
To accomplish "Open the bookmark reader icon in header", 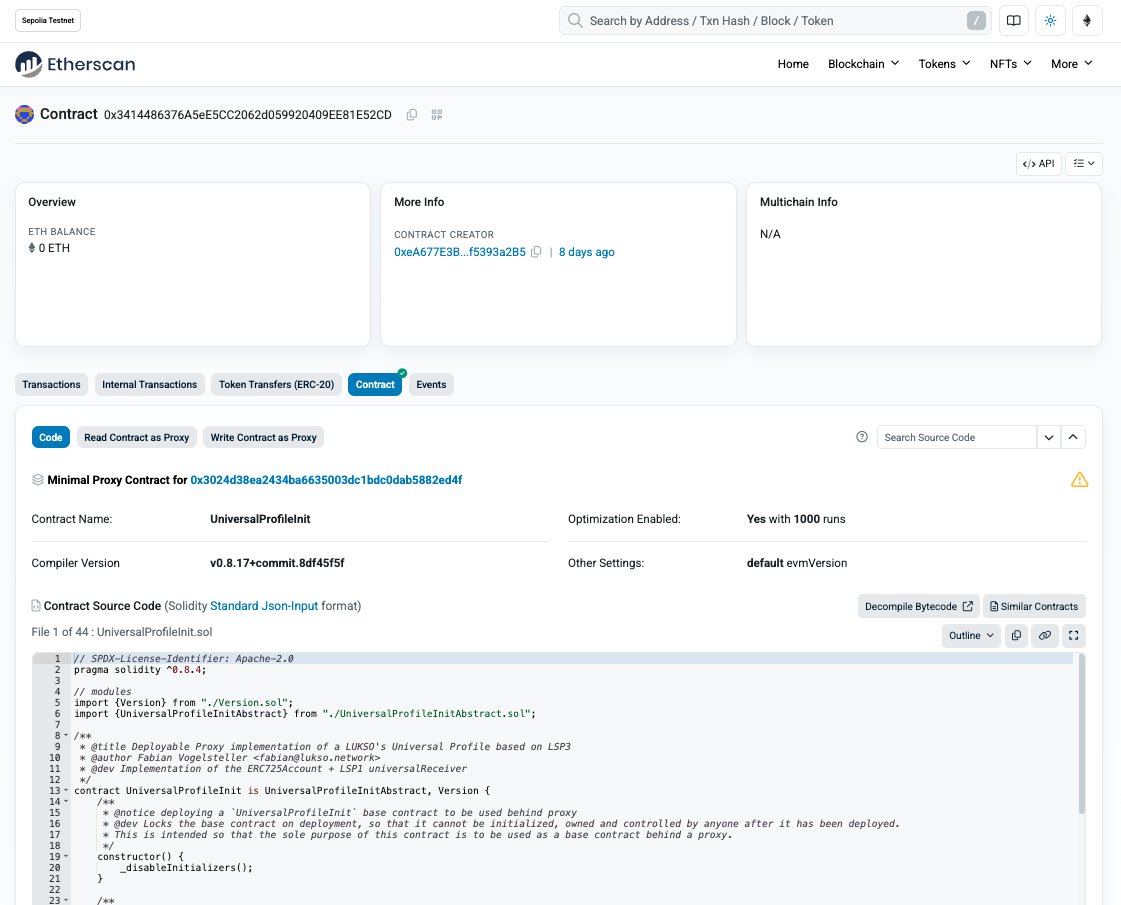I will pos(1013,21).
